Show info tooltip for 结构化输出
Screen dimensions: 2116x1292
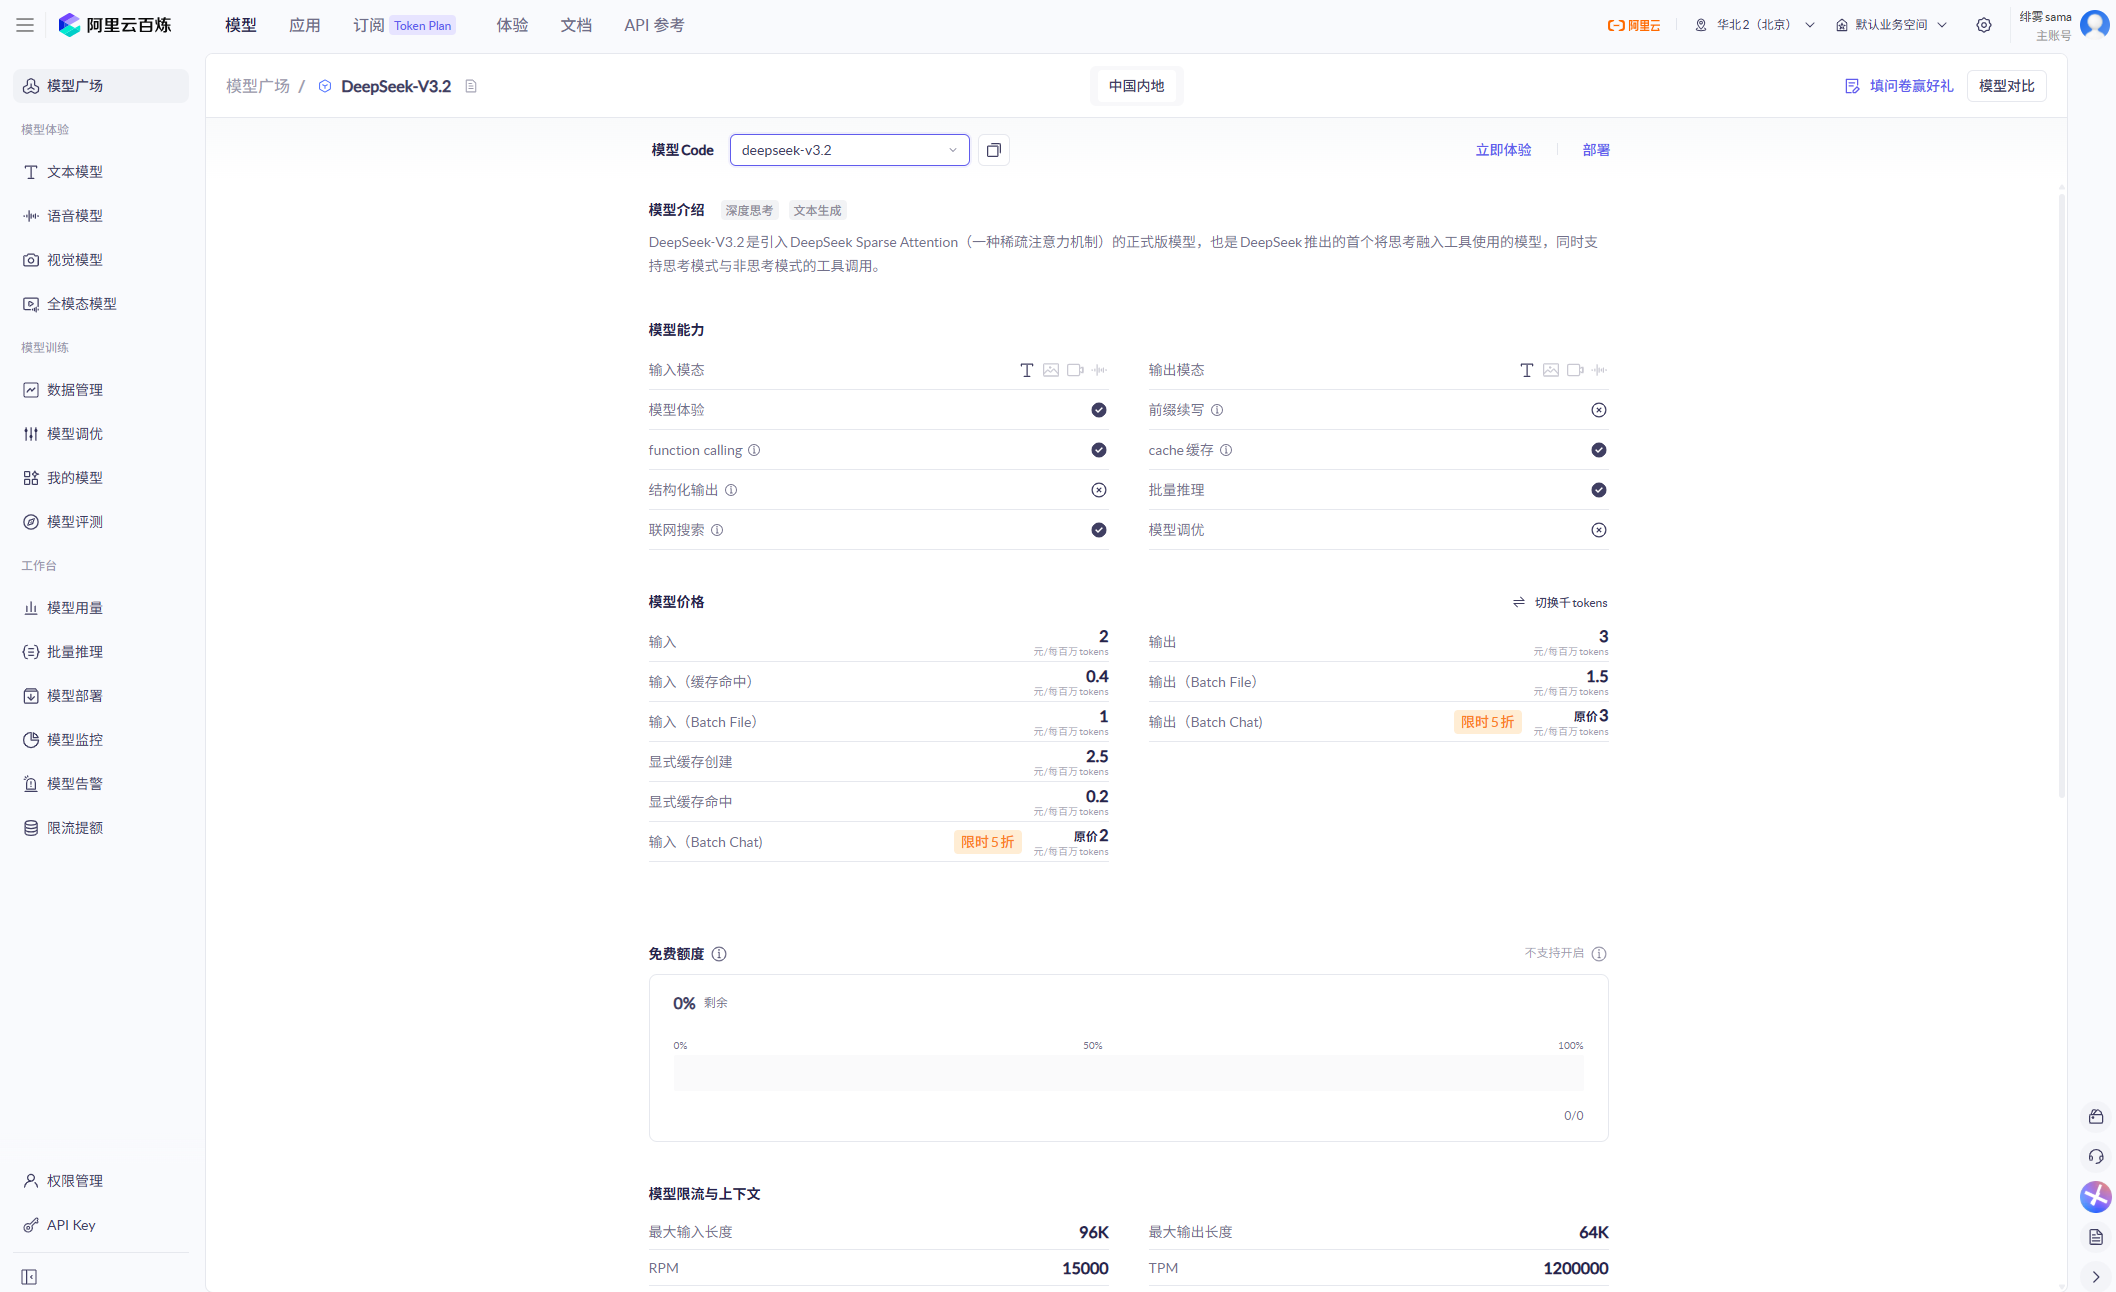(731, 490)
